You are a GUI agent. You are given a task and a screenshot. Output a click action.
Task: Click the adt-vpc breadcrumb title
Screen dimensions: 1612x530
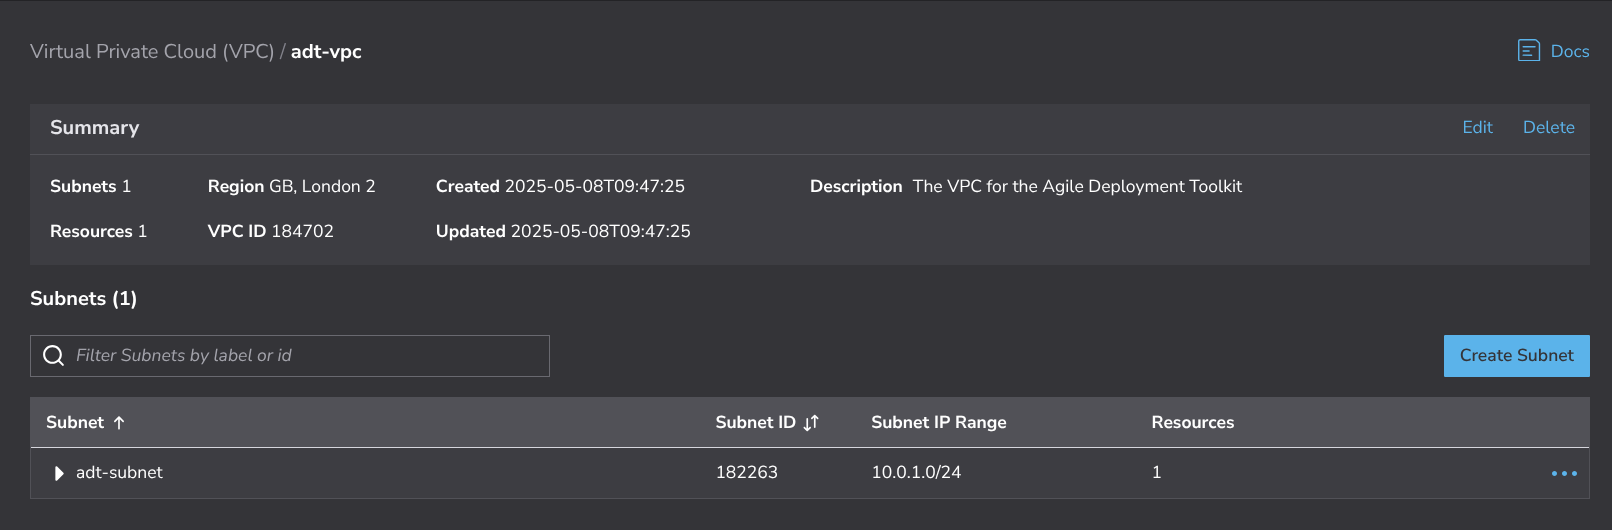tap(326, 51)
